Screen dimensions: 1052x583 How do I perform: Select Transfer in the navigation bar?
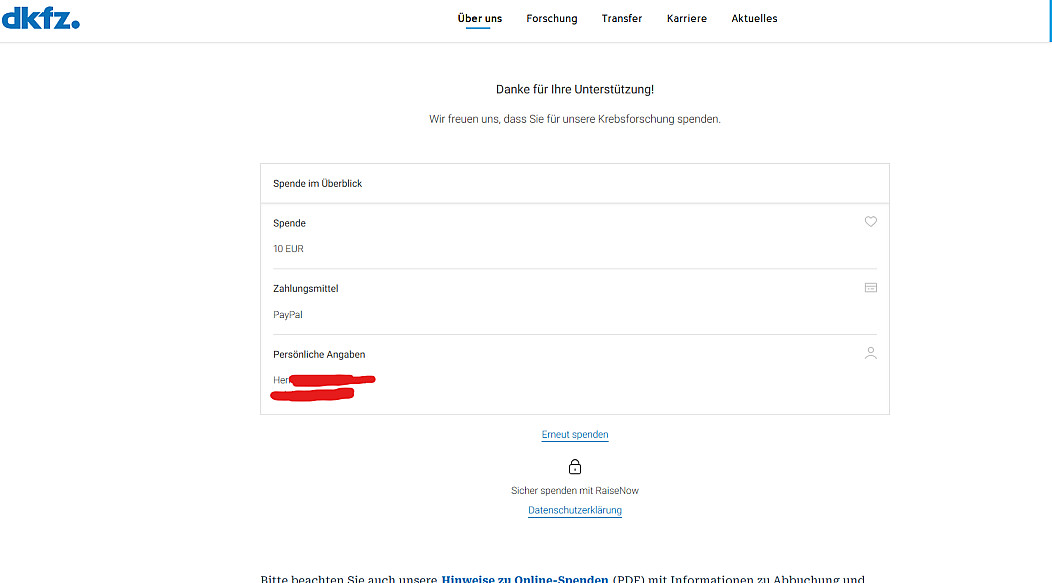point(622,18)
